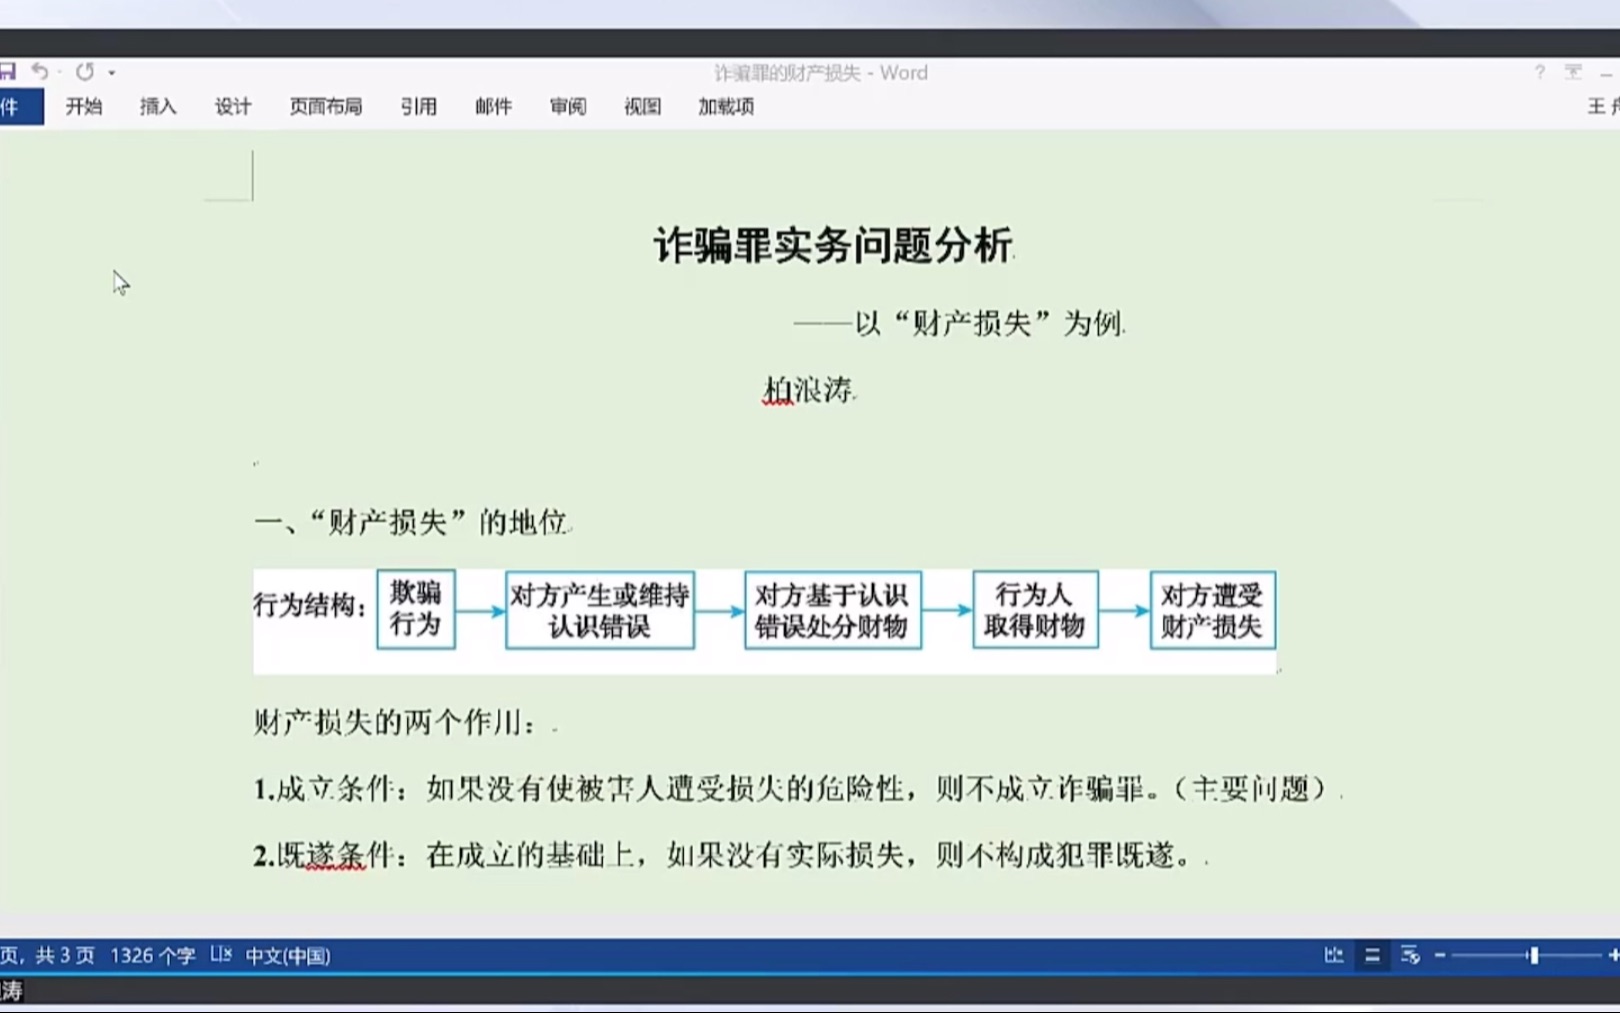This screenshot has height=1013, width=1620.
Task: Select the 对方基于认识错误处分财物 box
Action: click(x=833, y=610)
